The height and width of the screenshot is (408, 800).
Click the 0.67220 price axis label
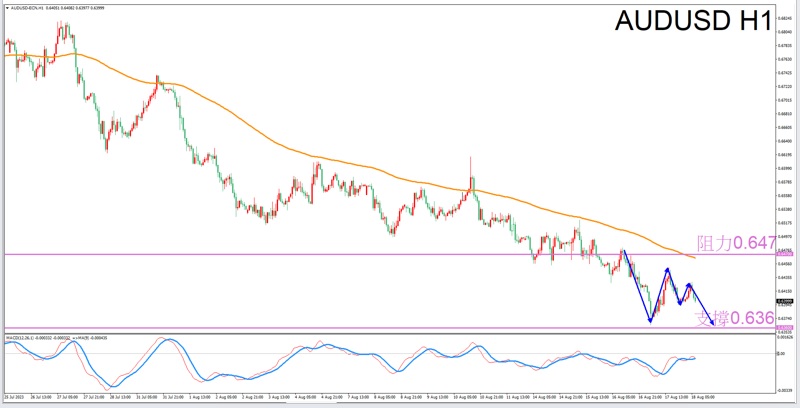[785, 86]
